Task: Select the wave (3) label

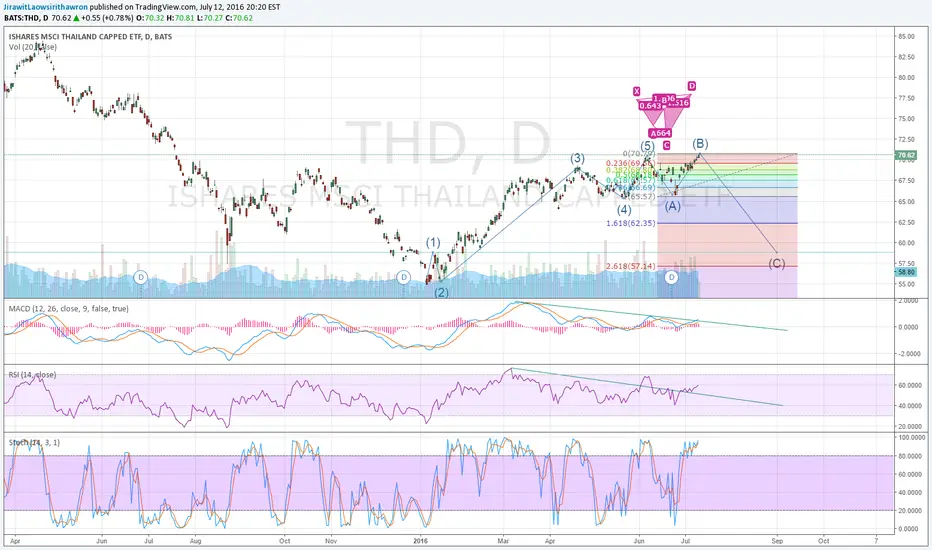Action: (x=577, y=158)
